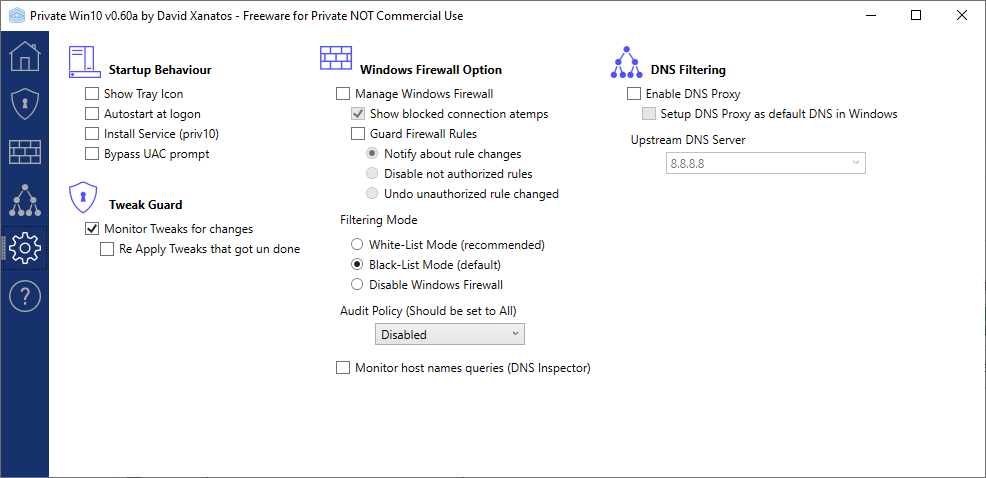Open the Upstream DNS Server 8.8.8.8 dropdown
This screenshot has width=986, height=478.
[766, 163]
